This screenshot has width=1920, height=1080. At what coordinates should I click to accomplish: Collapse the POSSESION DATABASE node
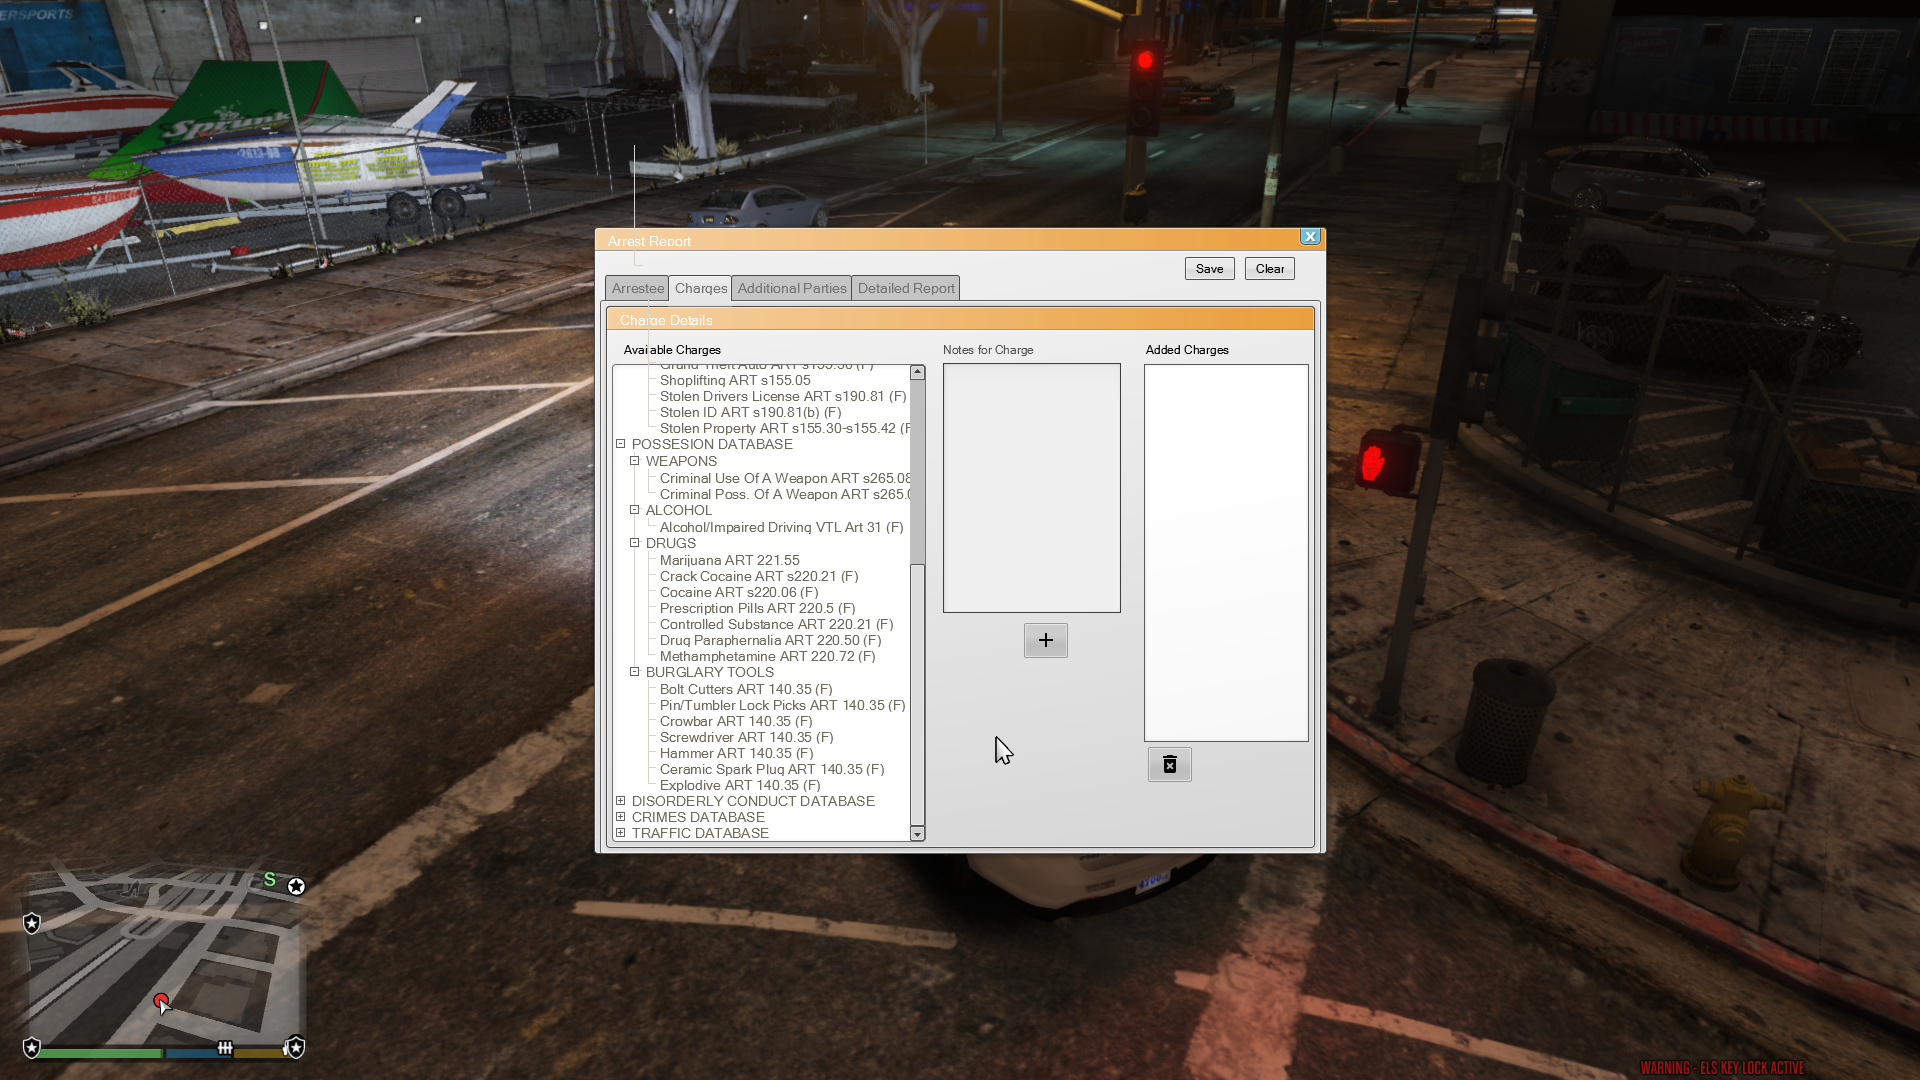tap(621, 444)
